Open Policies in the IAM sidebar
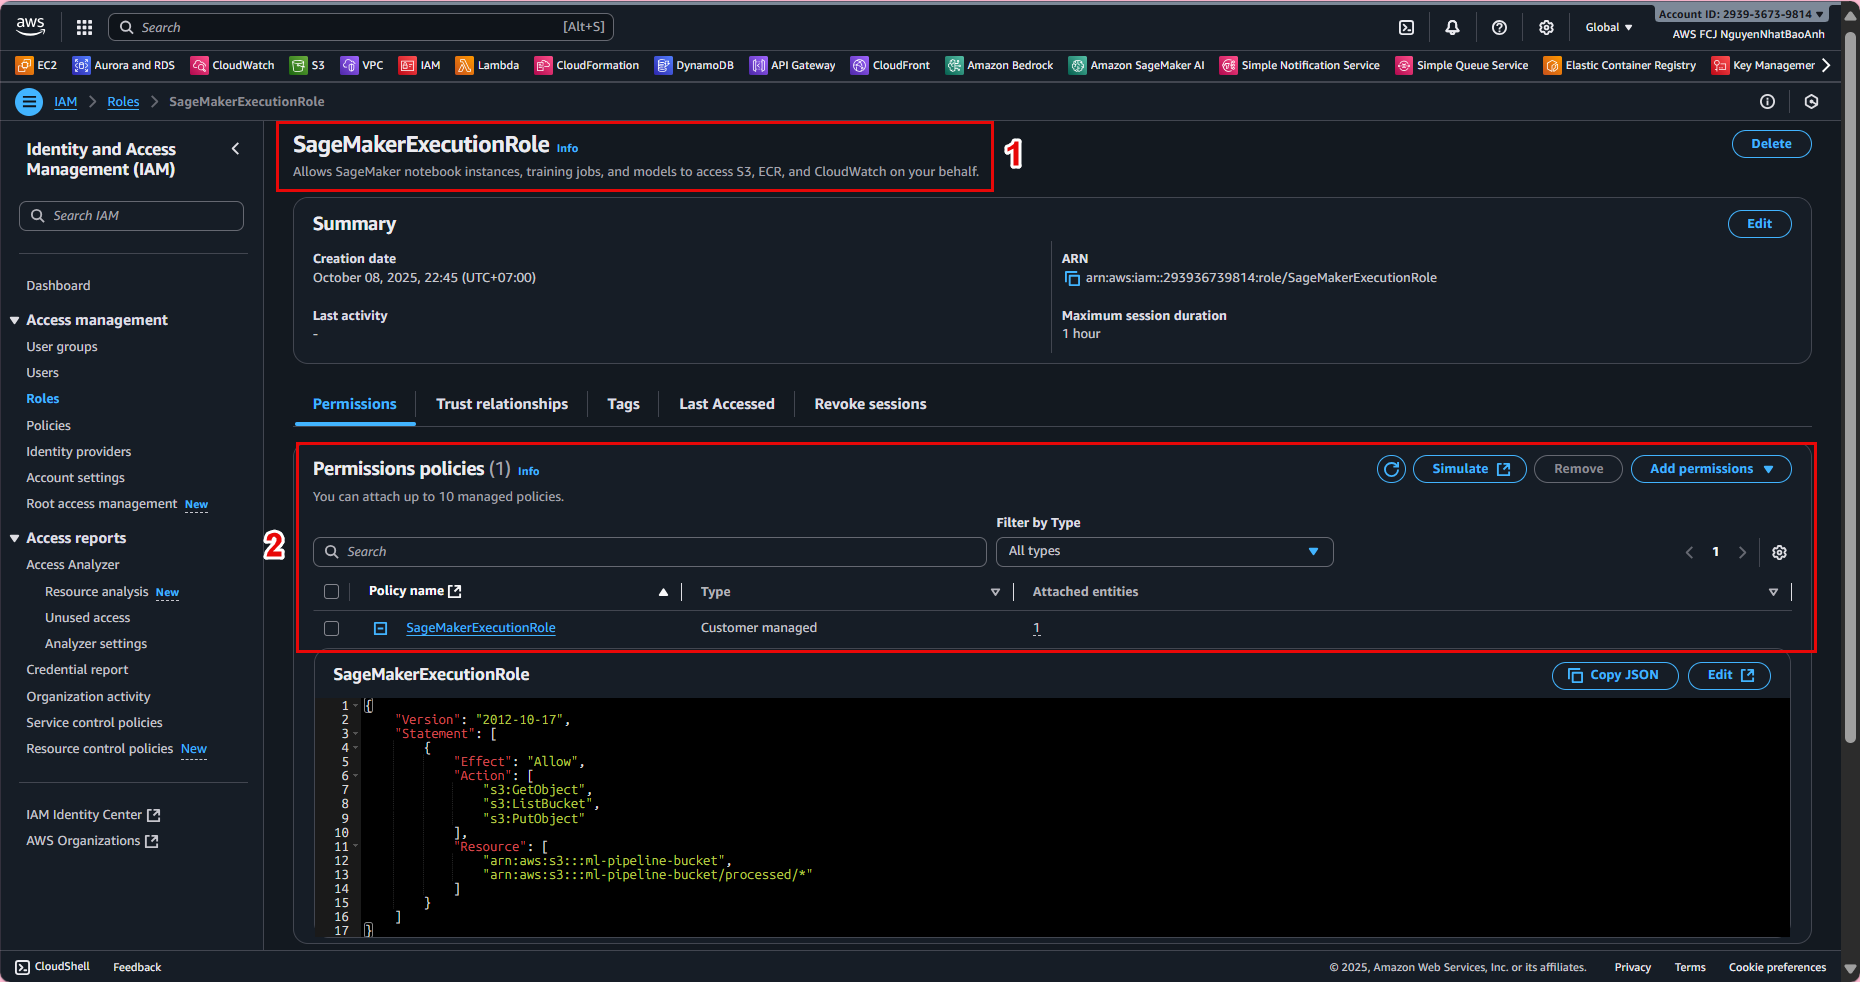Viewport: 1860px width, 982px height. pos(48,426)
